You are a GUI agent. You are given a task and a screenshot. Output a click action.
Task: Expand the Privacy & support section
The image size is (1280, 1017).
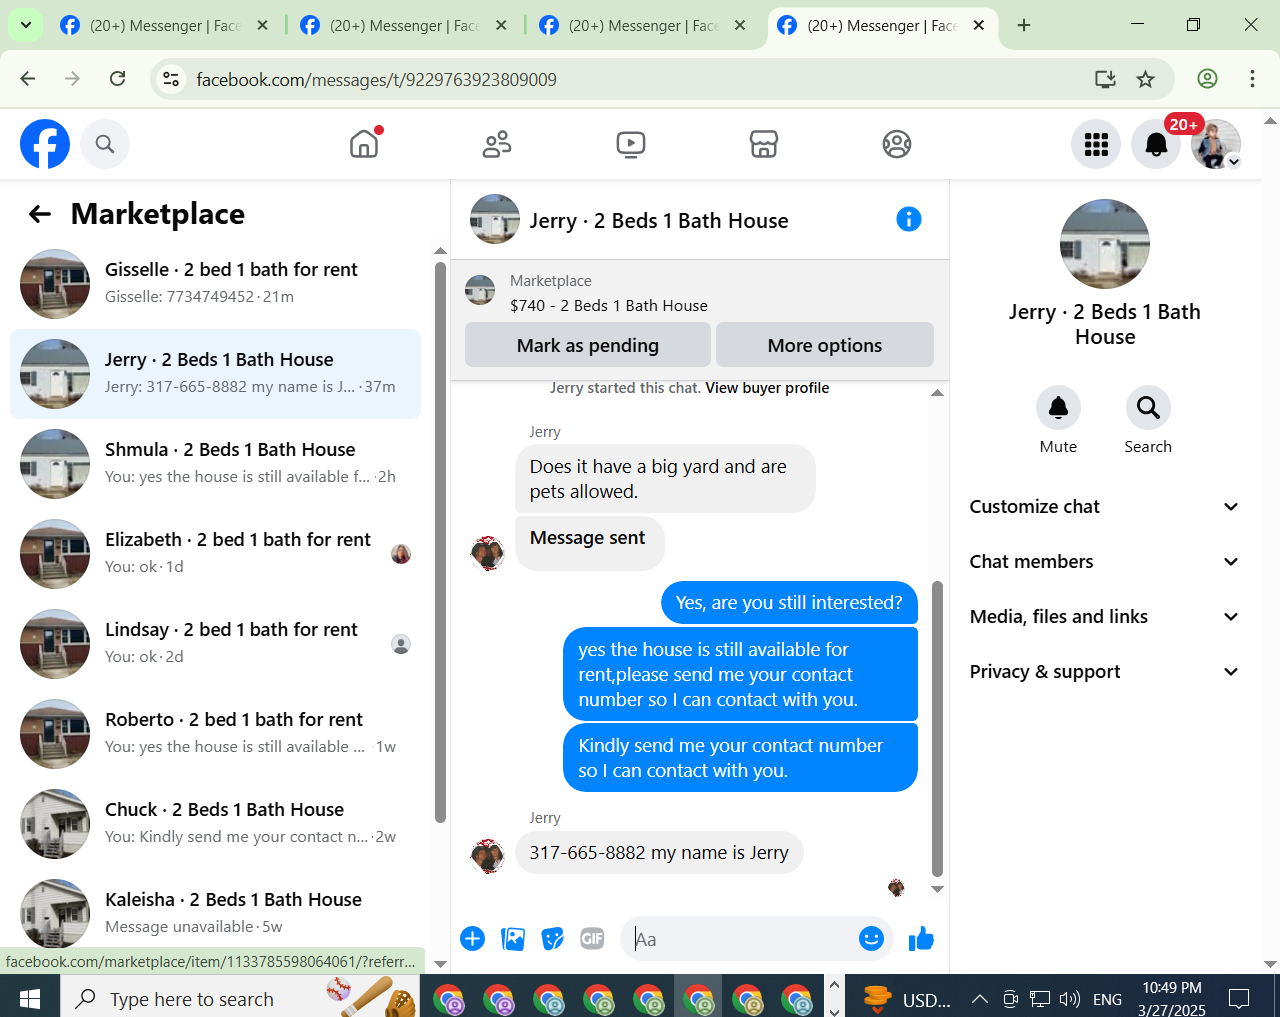pyautogui.click(x=1104, y=672)
